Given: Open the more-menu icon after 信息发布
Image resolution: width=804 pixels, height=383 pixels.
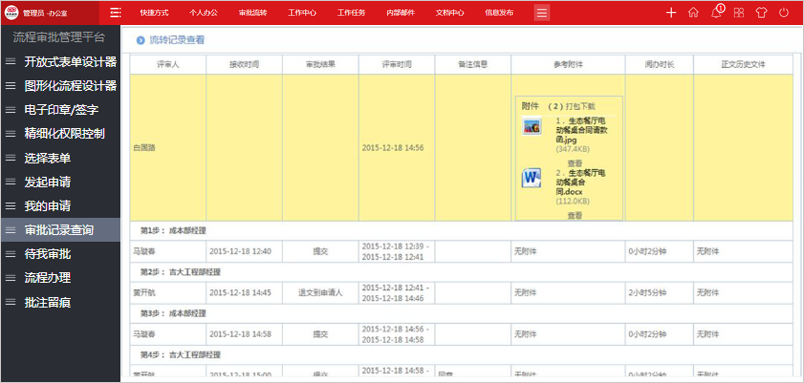Looking at the screenshot, I should [542, 13].
